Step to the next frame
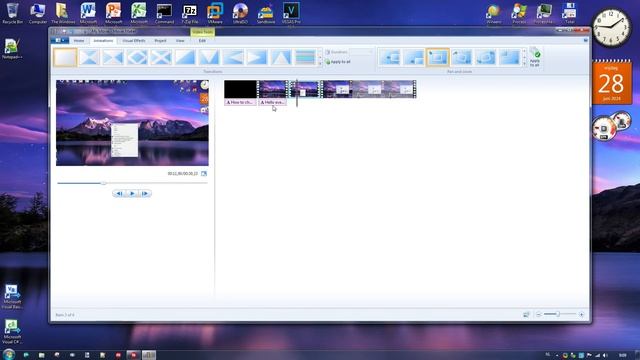The image size is (640, 360). pos(145,193)
